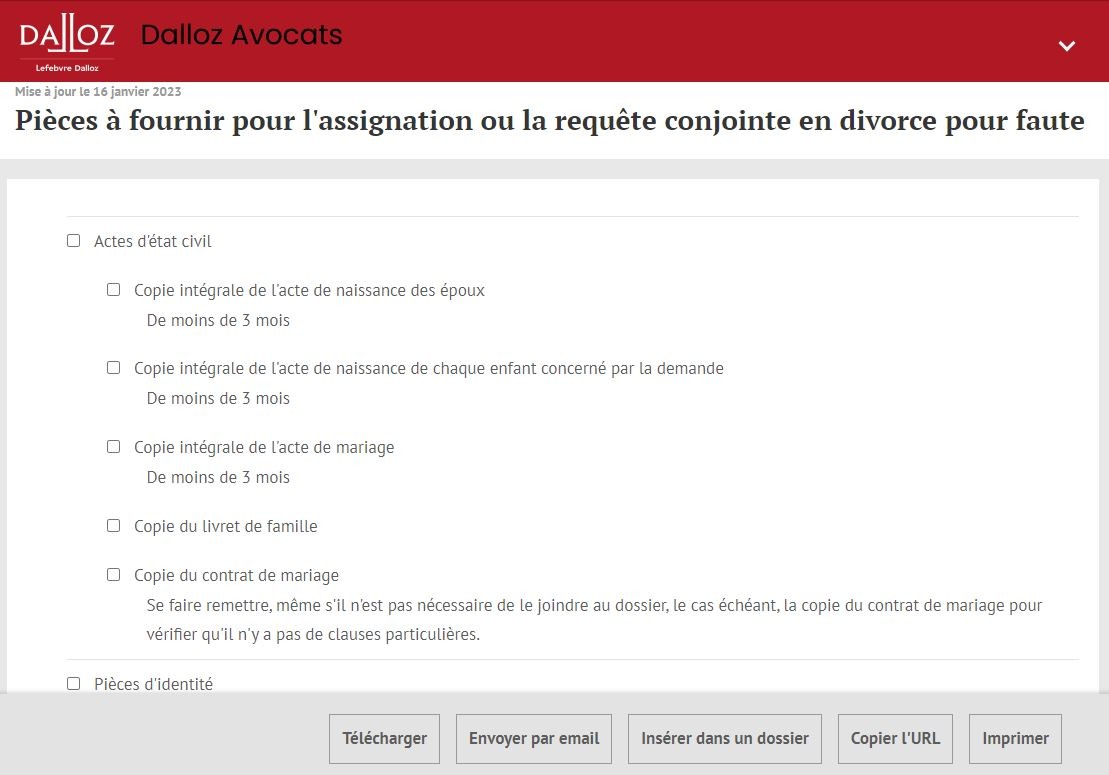This screenshot has height=775, width=1109.
Task: Click the Envoyer par email button
Action: [x=534, y=739]
